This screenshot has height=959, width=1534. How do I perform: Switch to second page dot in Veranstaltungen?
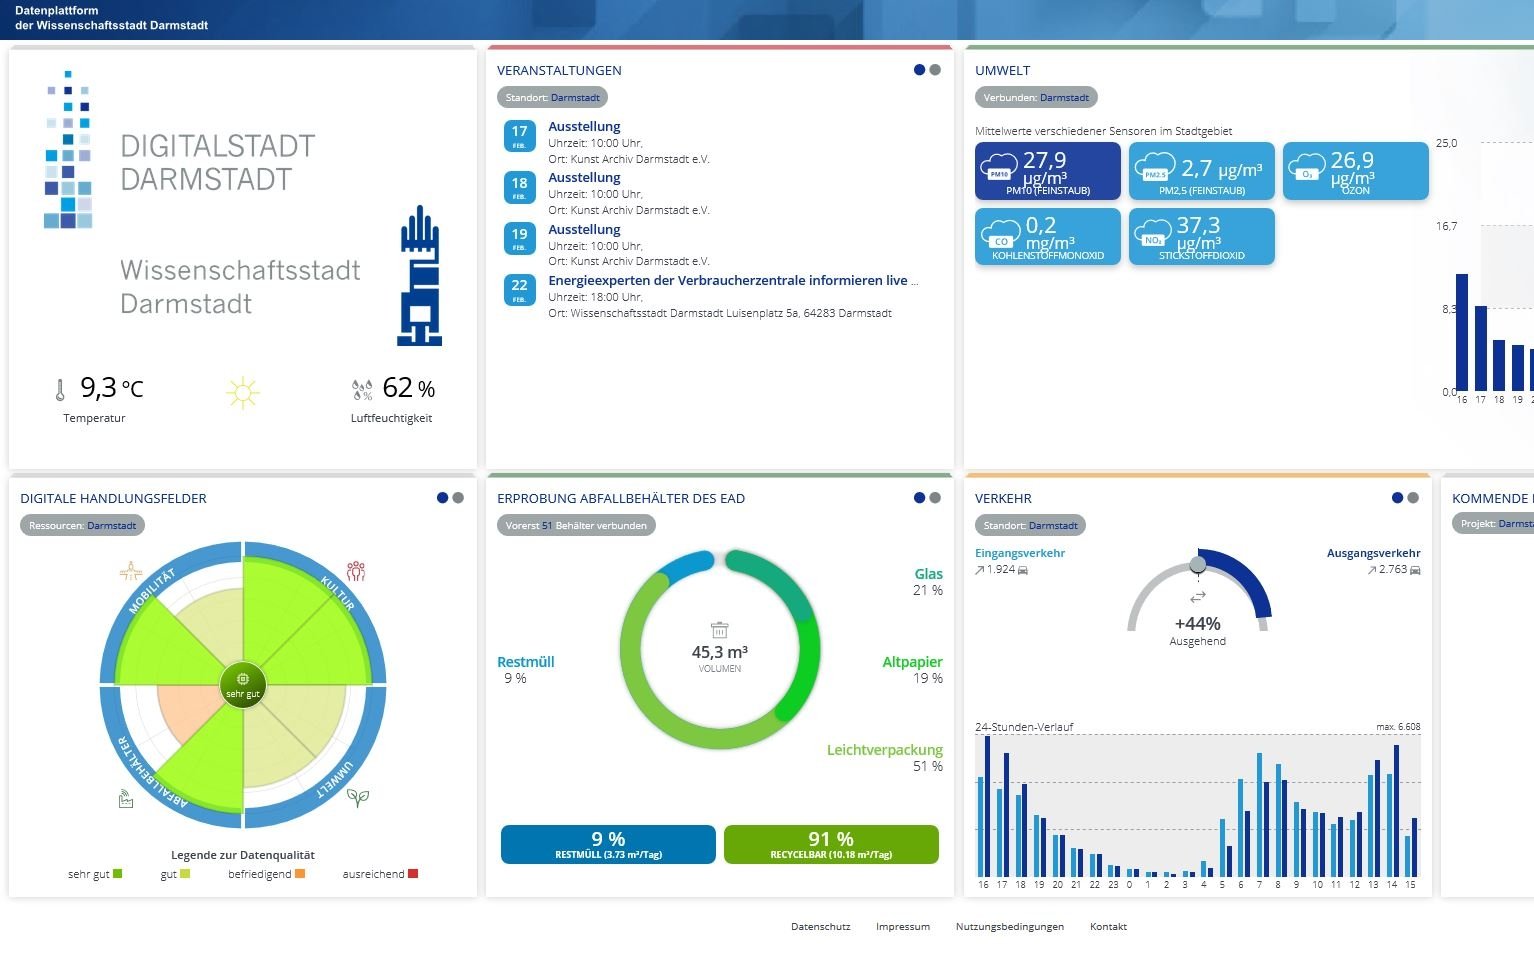click(935, 70)
